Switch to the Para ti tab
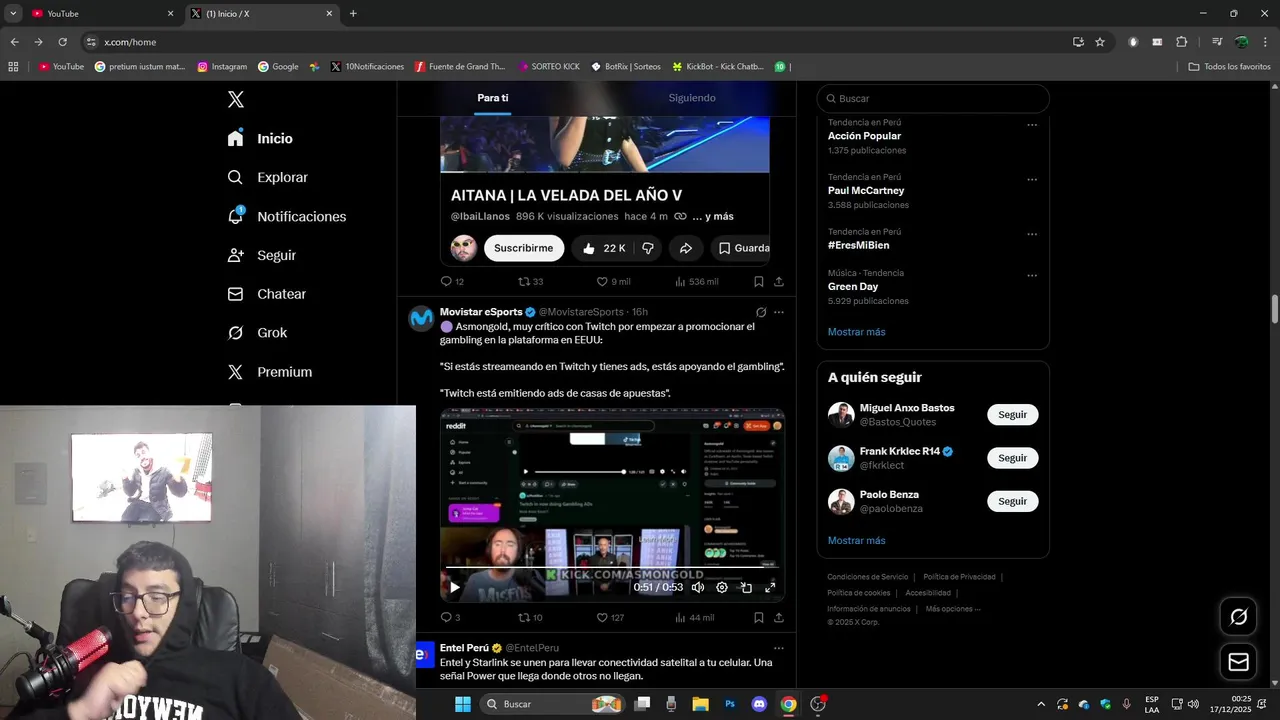The image size is (1280, 720). pos(493,98)
